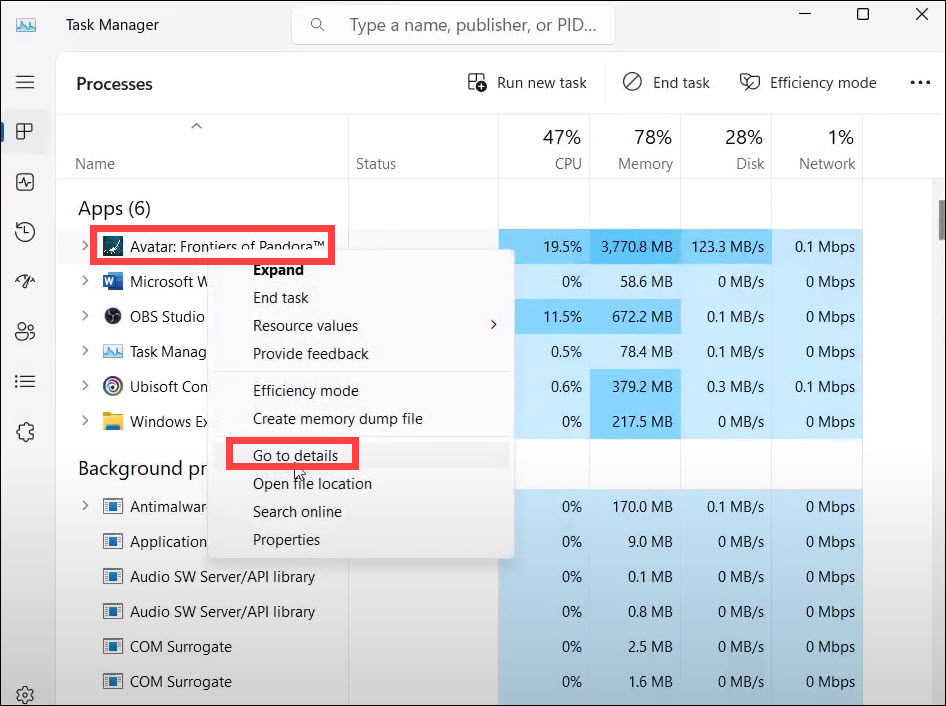Expand the OBS Studio process group
The height and width of the screenshot is (706, 946).
[x=85, y=316]
